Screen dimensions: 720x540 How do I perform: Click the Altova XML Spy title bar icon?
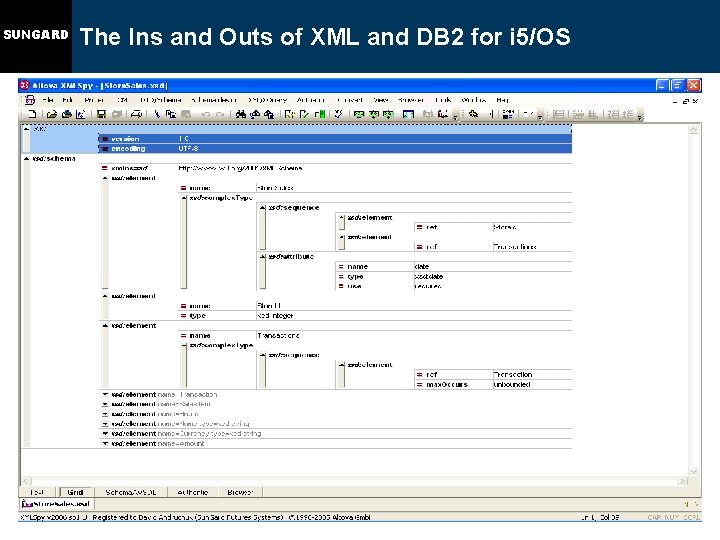pyautogui.click(x=25, y=85)
